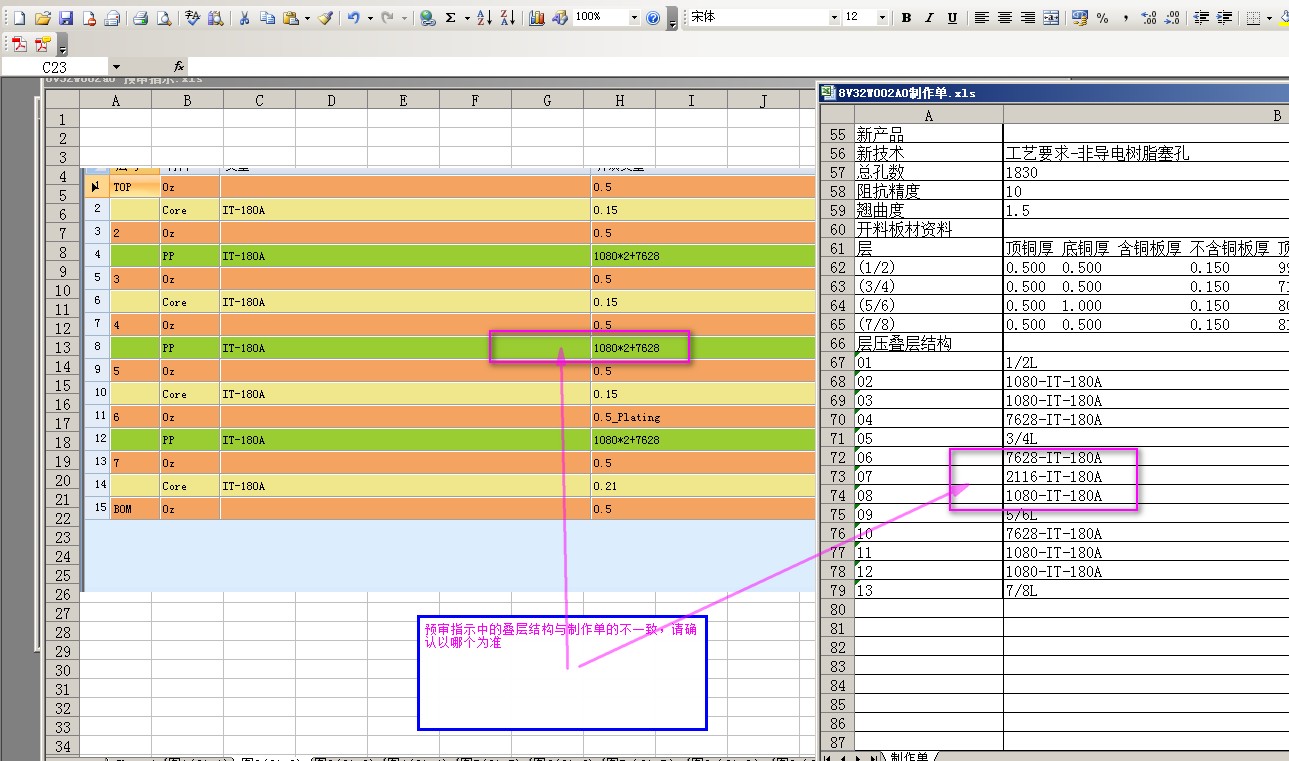Open the font name dropdown
The width and height of the screenshot is (1289, 761).
pos(834,18)
